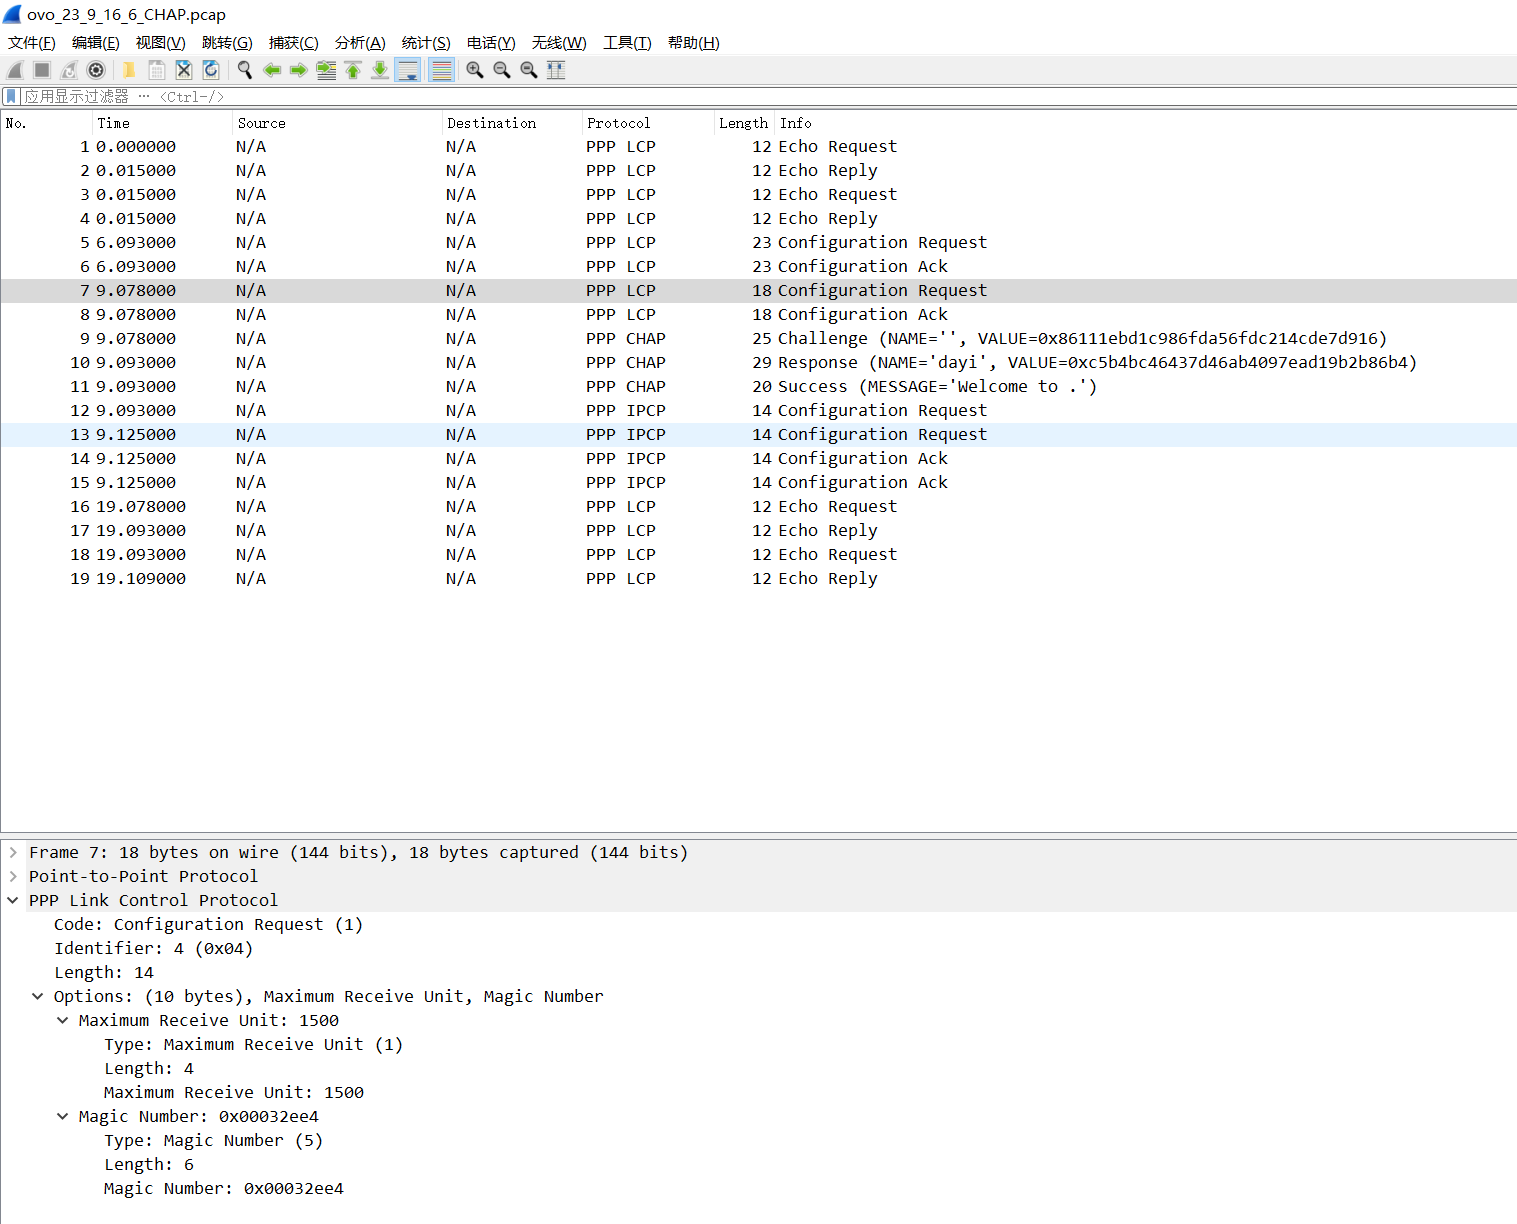Image resolution: width=1517 pixels, height=1224 pixels.
Task: Select packet 10 CHAP Response 'dayi' row
Action: click(758, 362)
